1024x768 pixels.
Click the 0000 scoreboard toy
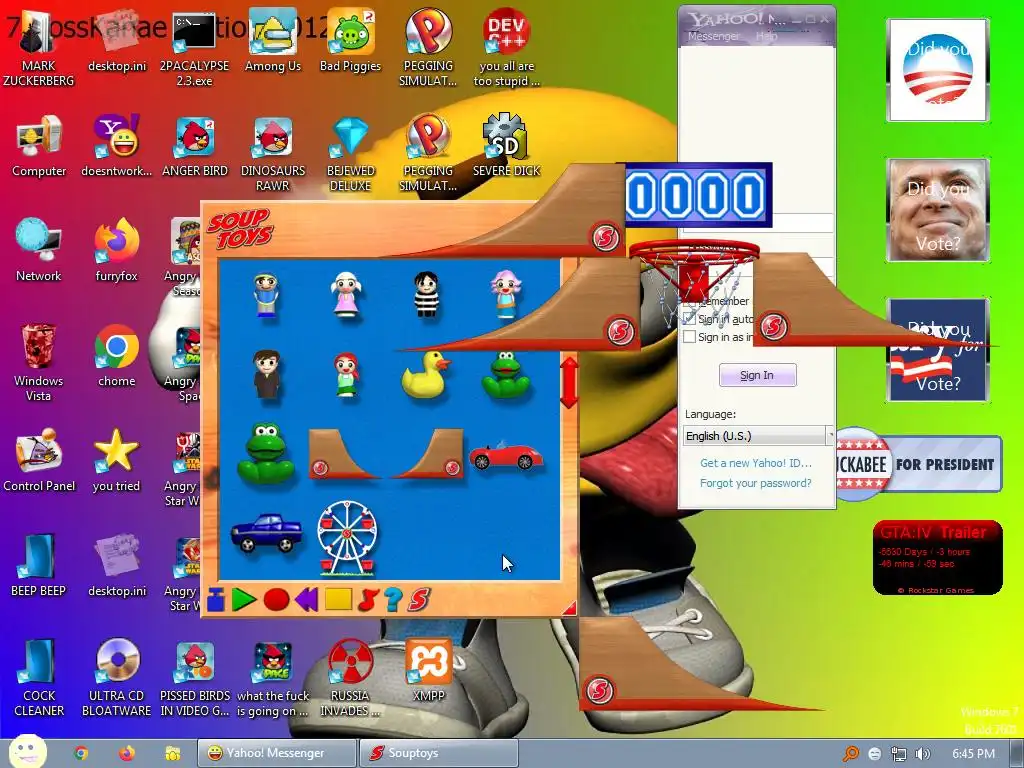click(697, 195)
